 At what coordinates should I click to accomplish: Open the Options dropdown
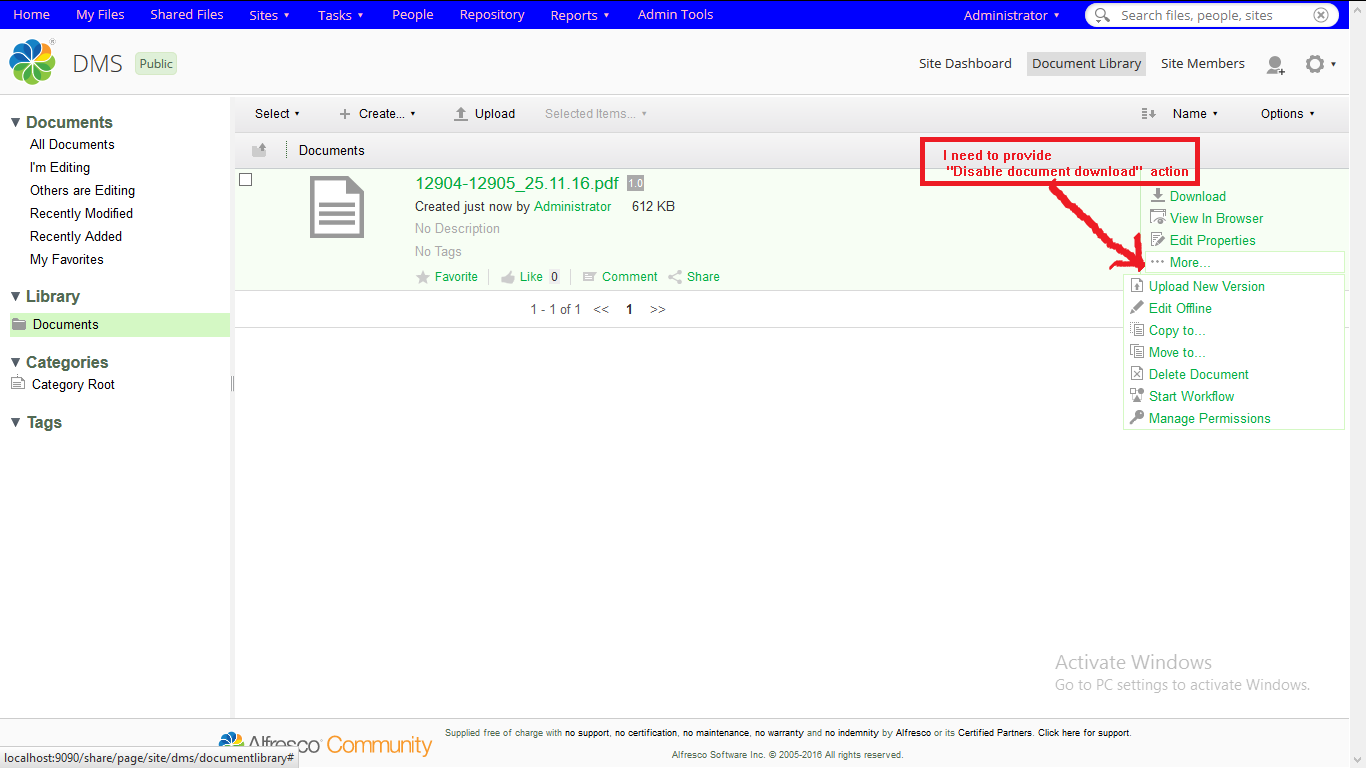point(1287,114)
